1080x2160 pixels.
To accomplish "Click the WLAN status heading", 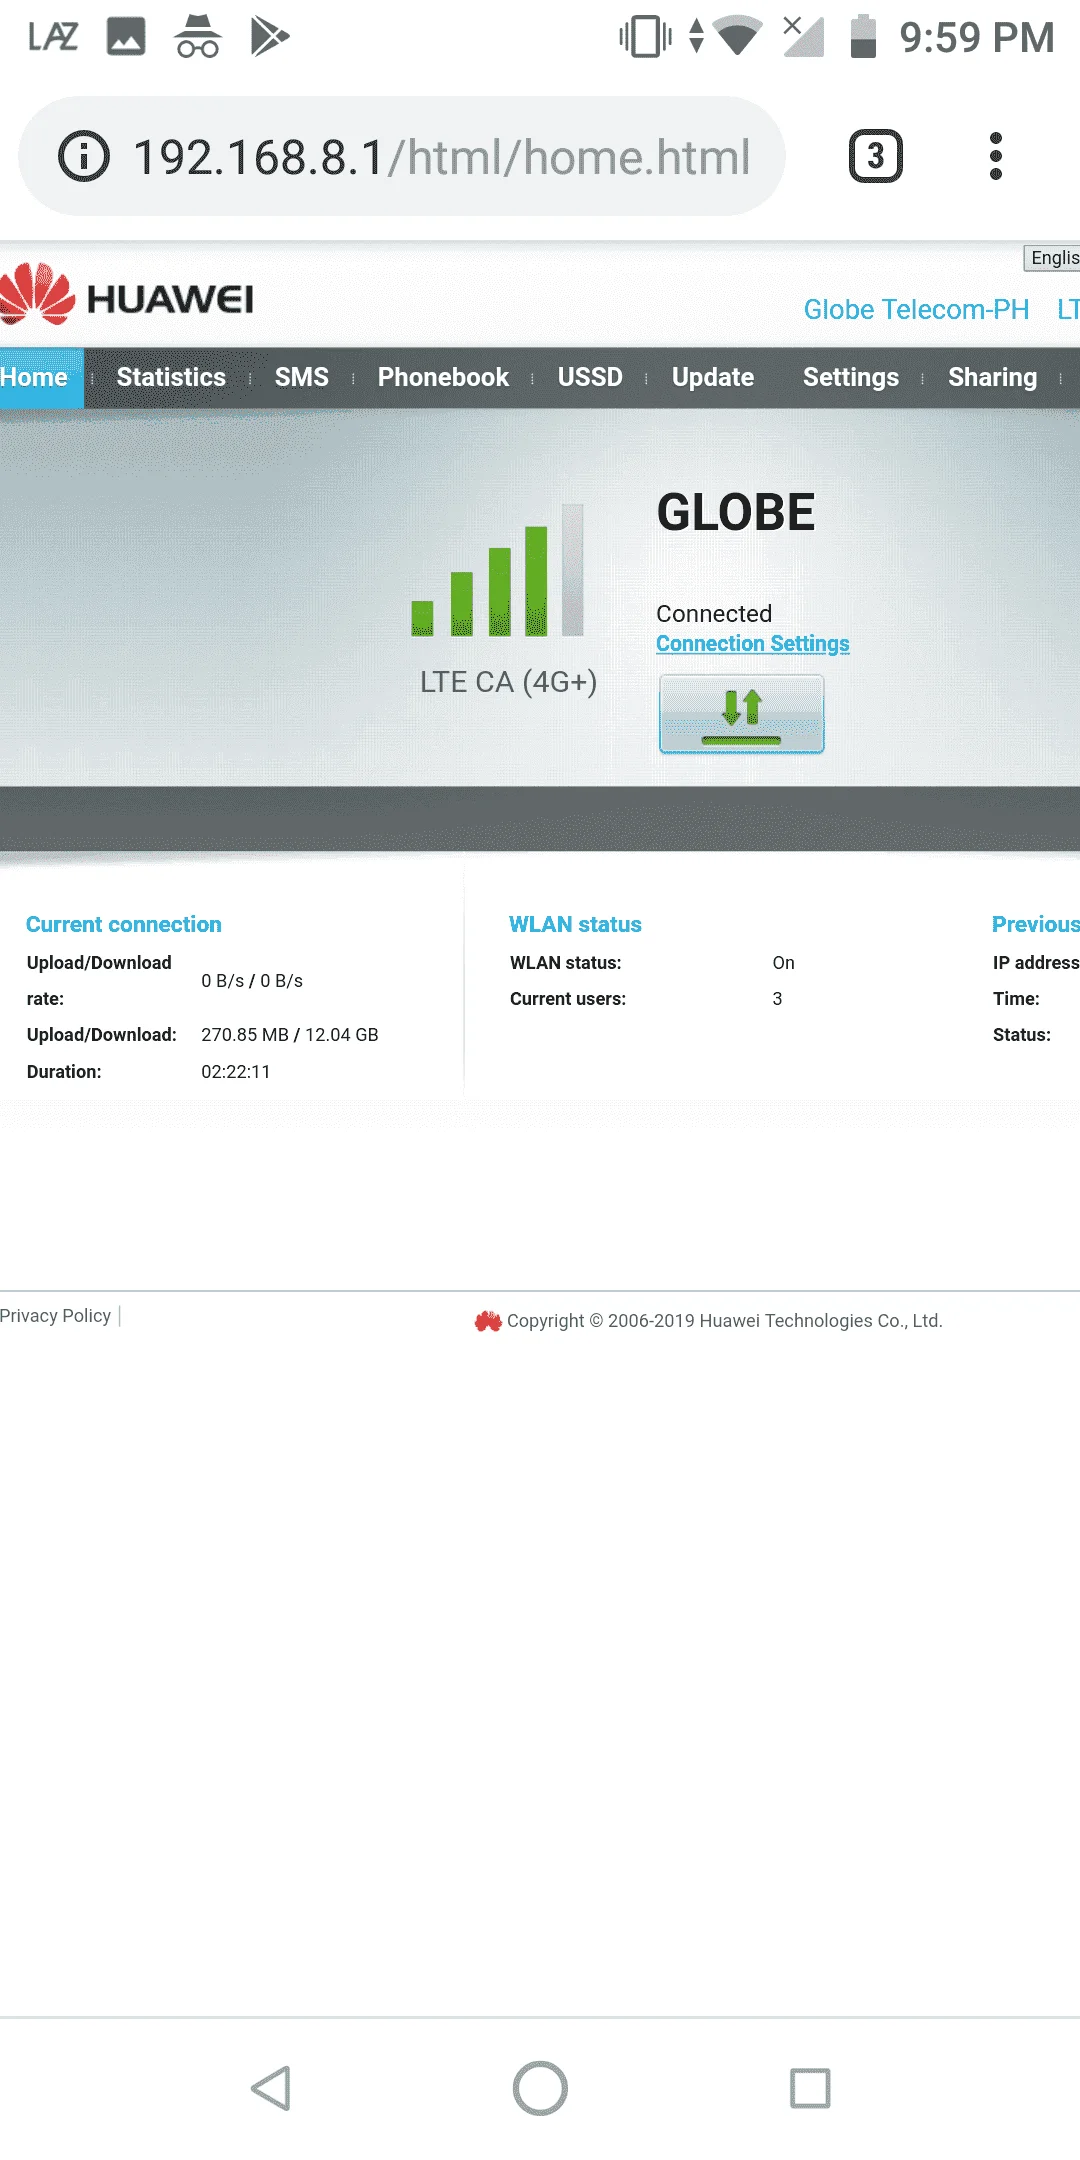I will [575, 924].
